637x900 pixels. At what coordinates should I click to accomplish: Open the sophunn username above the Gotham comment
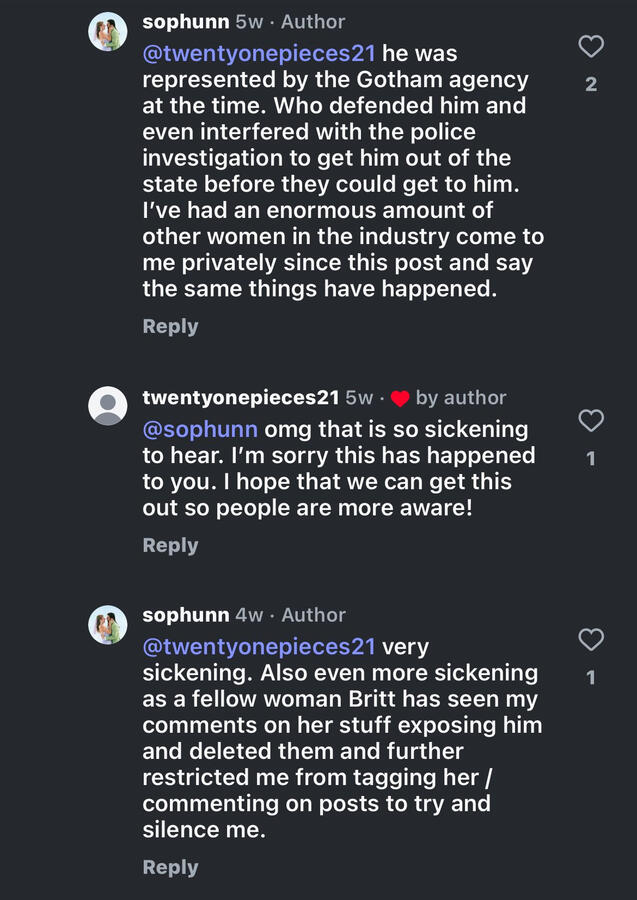tap(185, 21)
